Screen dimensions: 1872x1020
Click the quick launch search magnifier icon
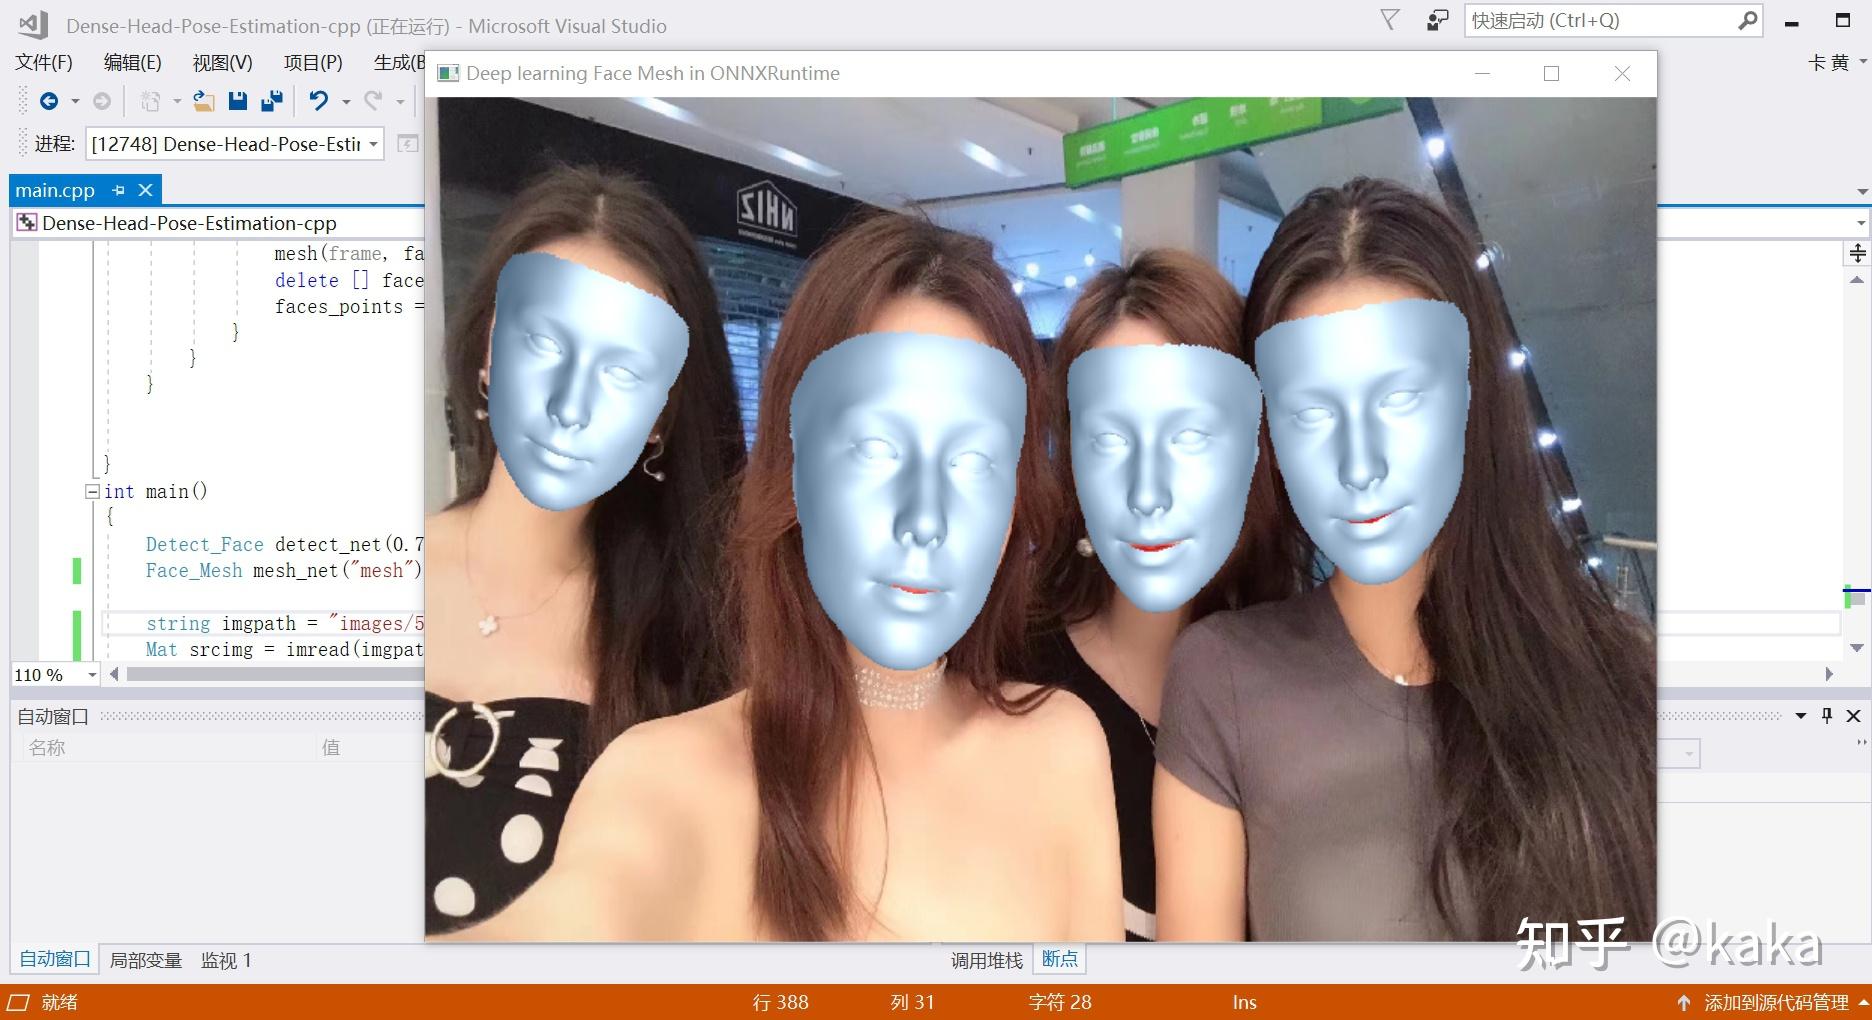[x=1746, y=20]
